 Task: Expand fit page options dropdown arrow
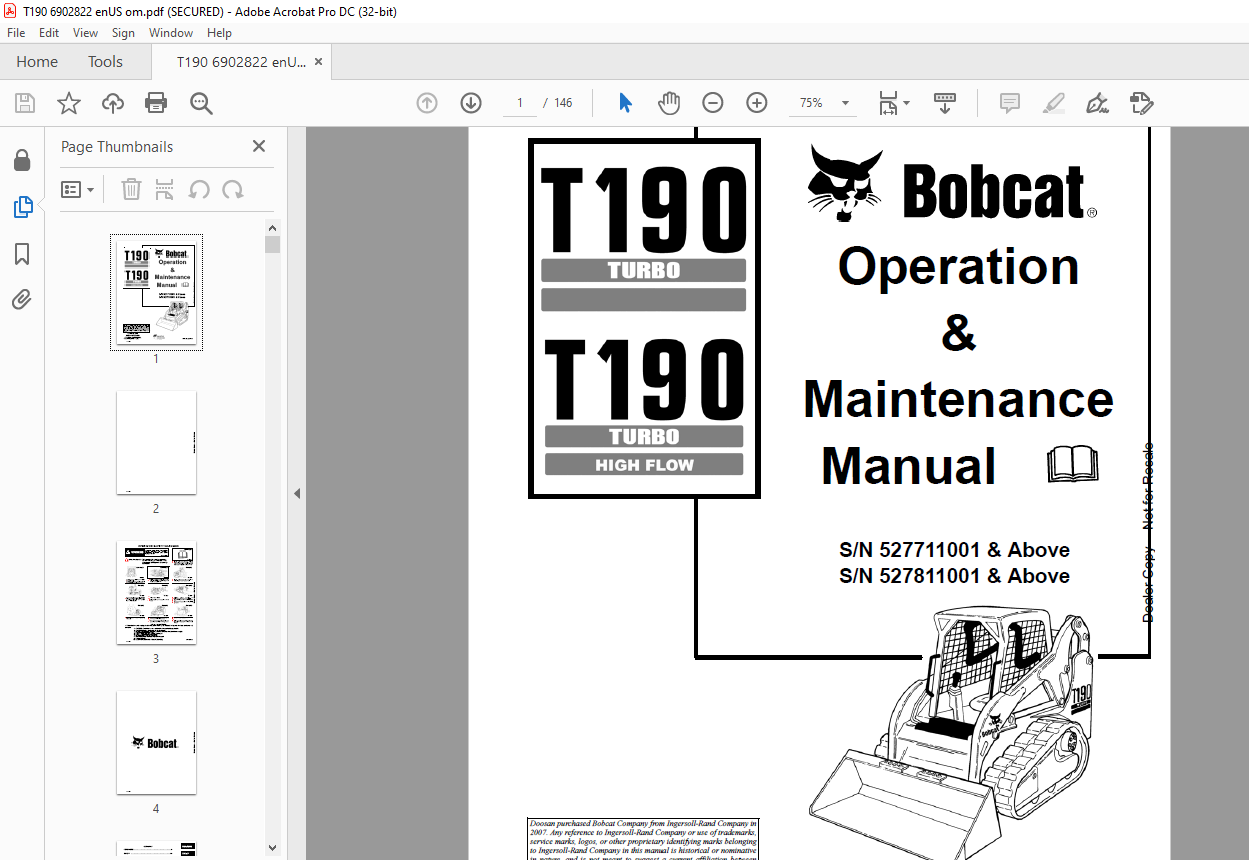coord(907,102)
